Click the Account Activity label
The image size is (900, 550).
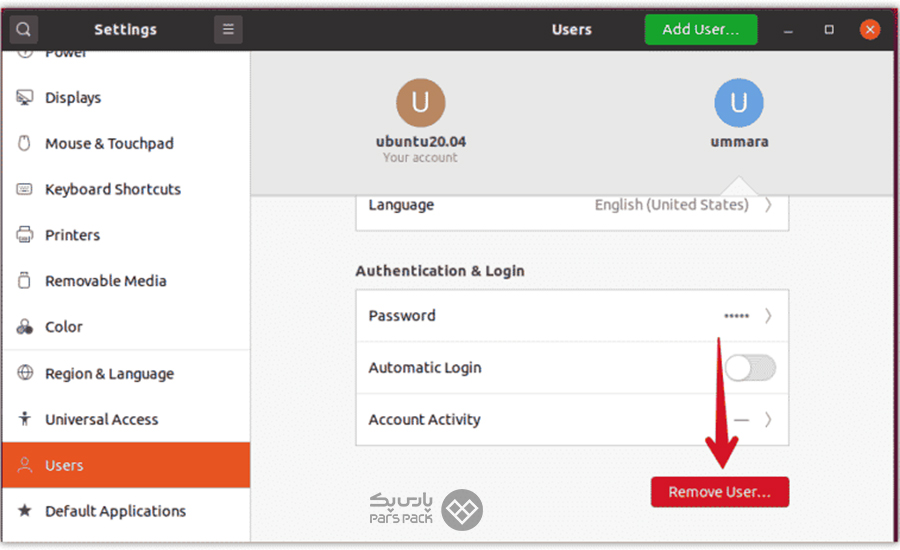[x=424, y=420]
